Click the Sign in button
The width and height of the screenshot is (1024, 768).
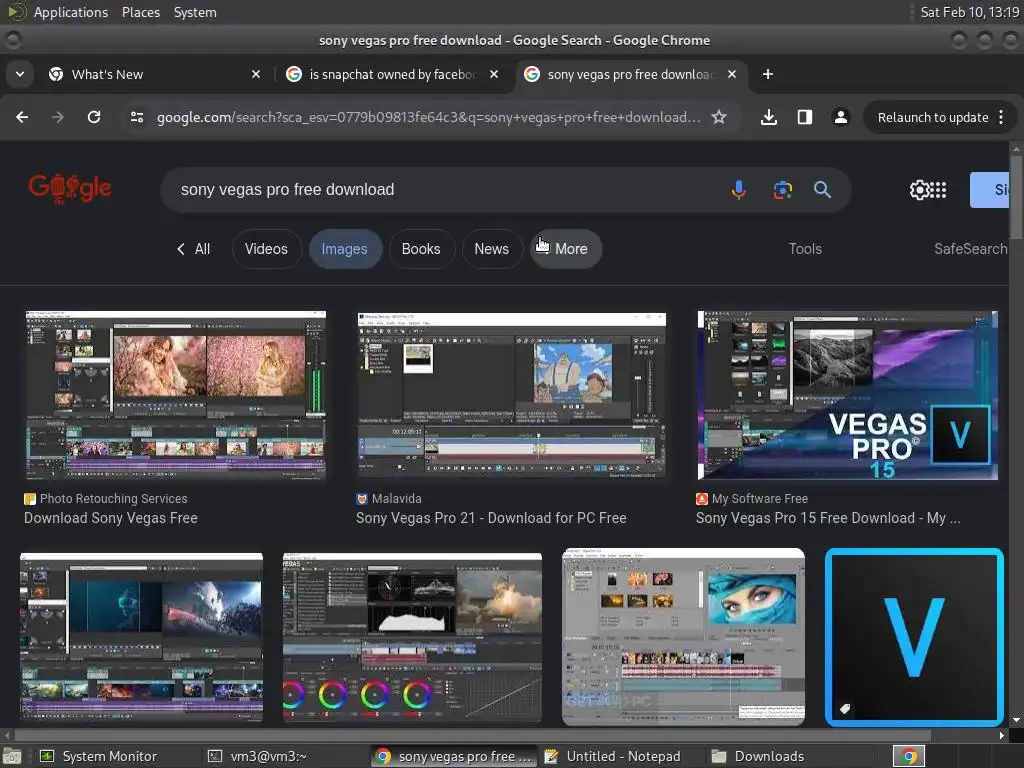[x=990, y=190]
